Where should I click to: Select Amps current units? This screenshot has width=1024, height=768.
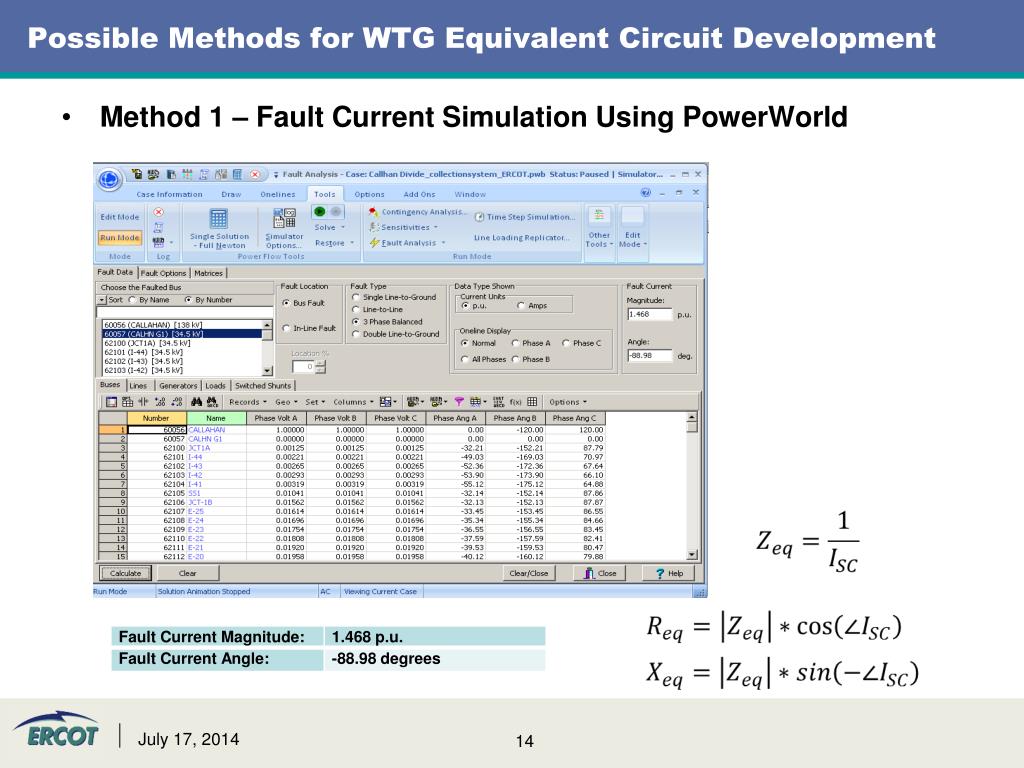(521, 306)
